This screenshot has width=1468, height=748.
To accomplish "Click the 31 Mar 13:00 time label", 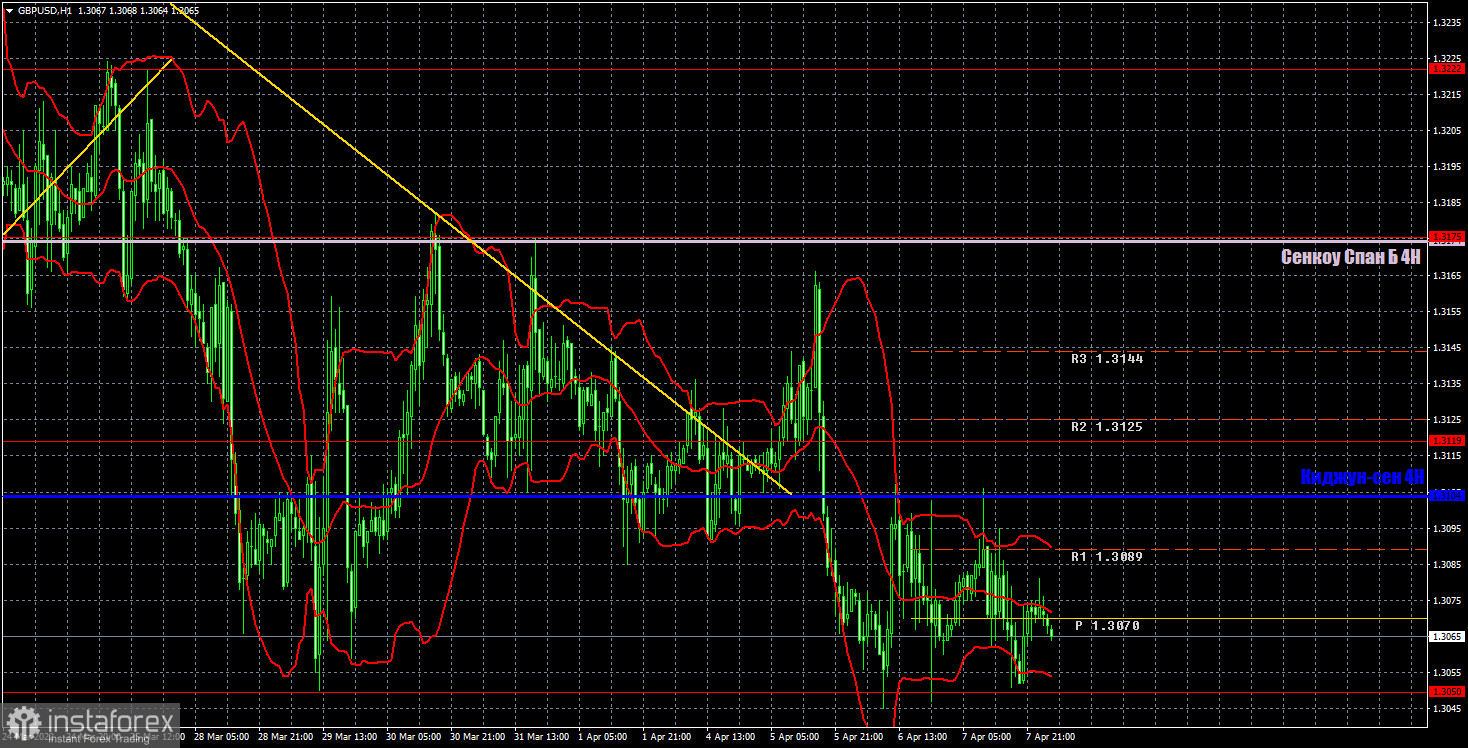I will [542, 737].
